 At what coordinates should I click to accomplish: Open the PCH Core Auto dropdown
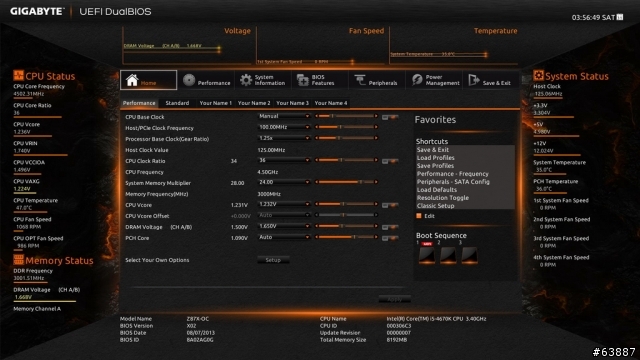click(284, 237)
